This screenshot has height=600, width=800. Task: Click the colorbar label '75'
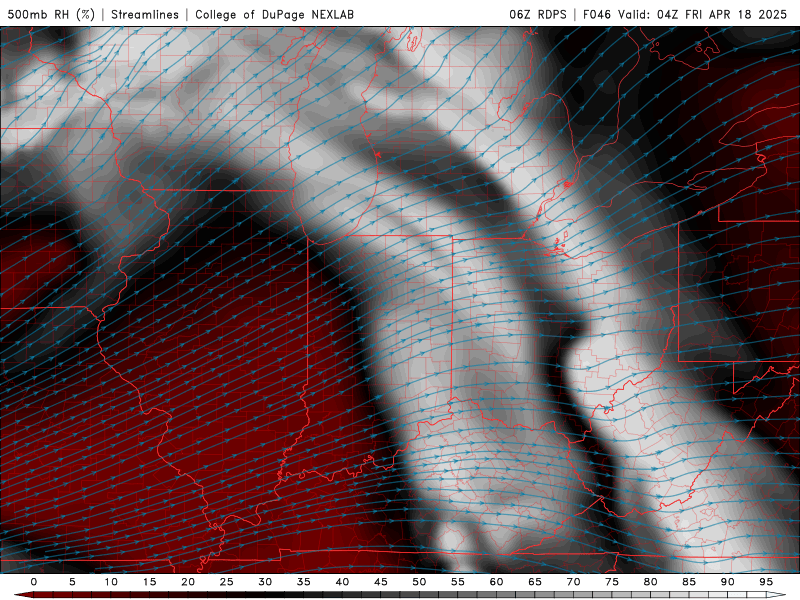[612, 582]
